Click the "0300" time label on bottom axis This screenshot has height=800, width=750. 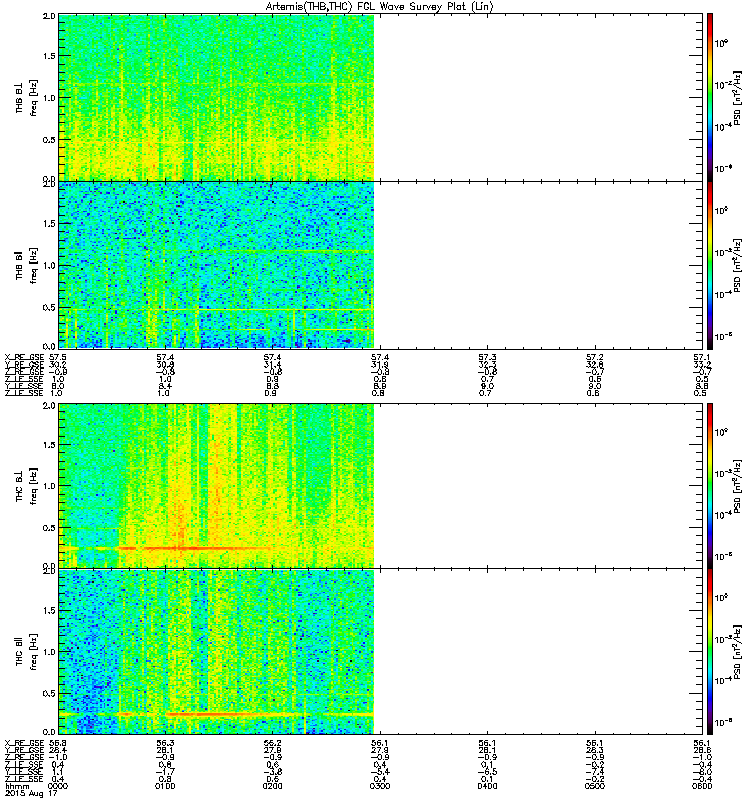pos(380,786)
